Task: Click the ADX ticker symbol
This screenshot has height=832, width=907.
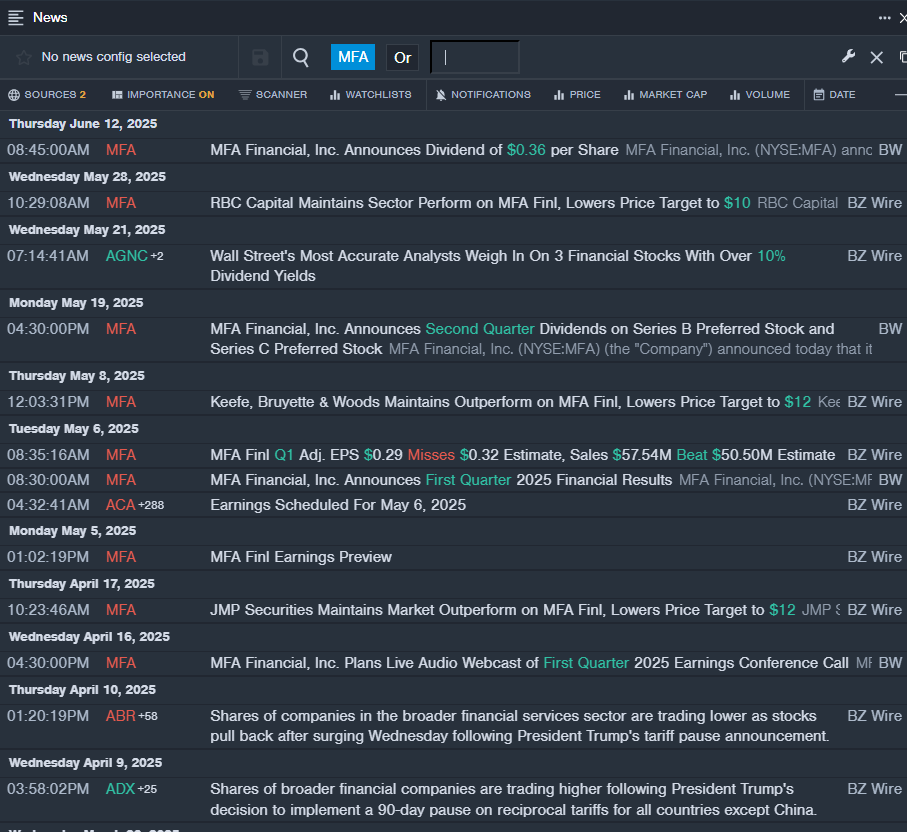Action: tap(120, 789)
